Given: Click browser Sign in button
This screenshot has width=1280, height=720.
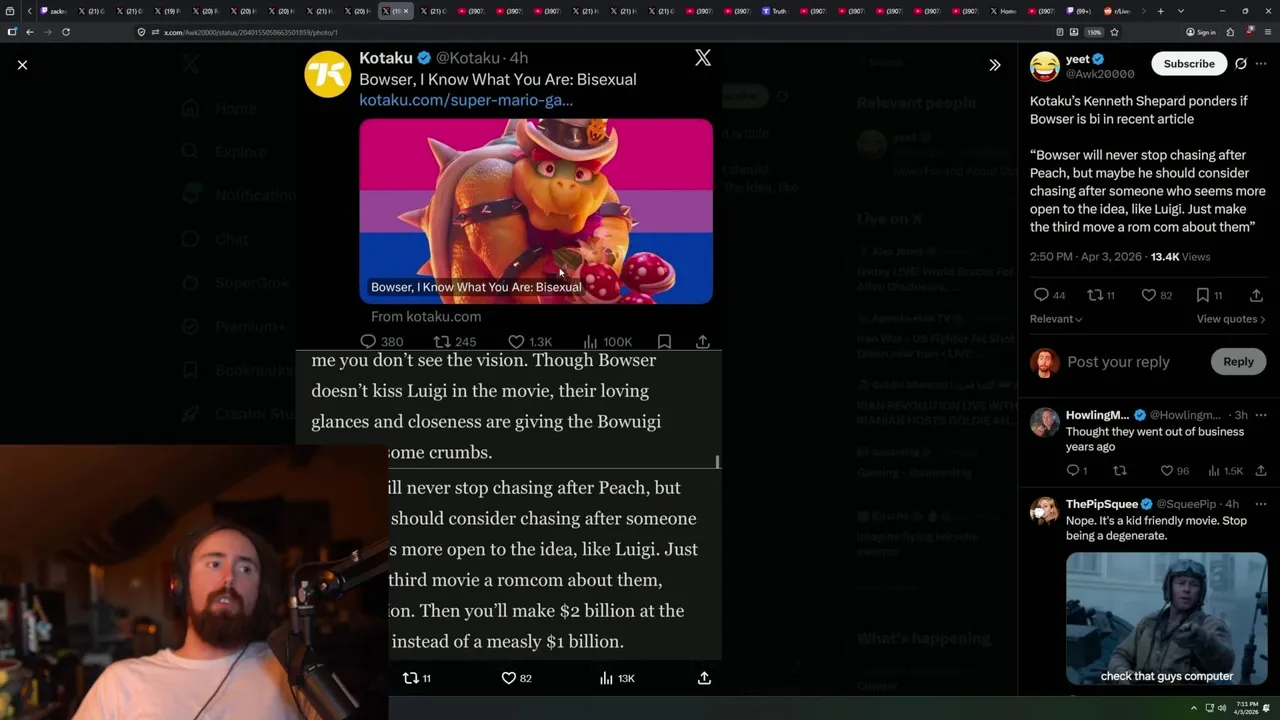Looking at the screenshot, I should (x=1201, y=32).
